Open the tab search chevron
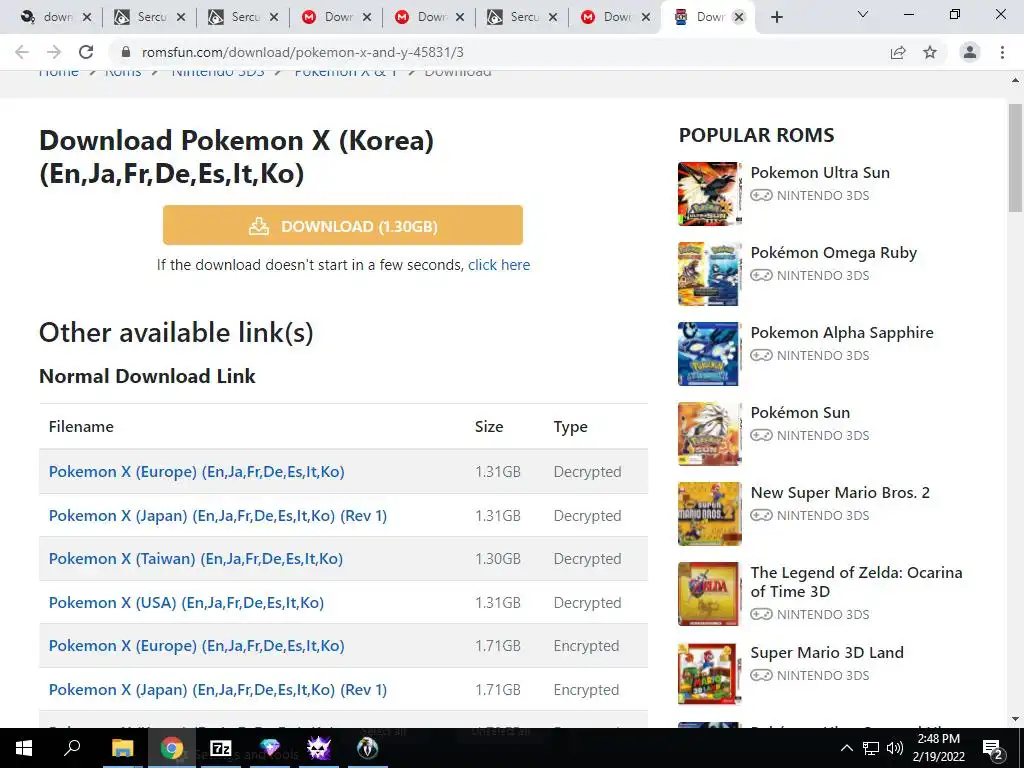This screenshot has height=768, width=1024. click(863, 14)
